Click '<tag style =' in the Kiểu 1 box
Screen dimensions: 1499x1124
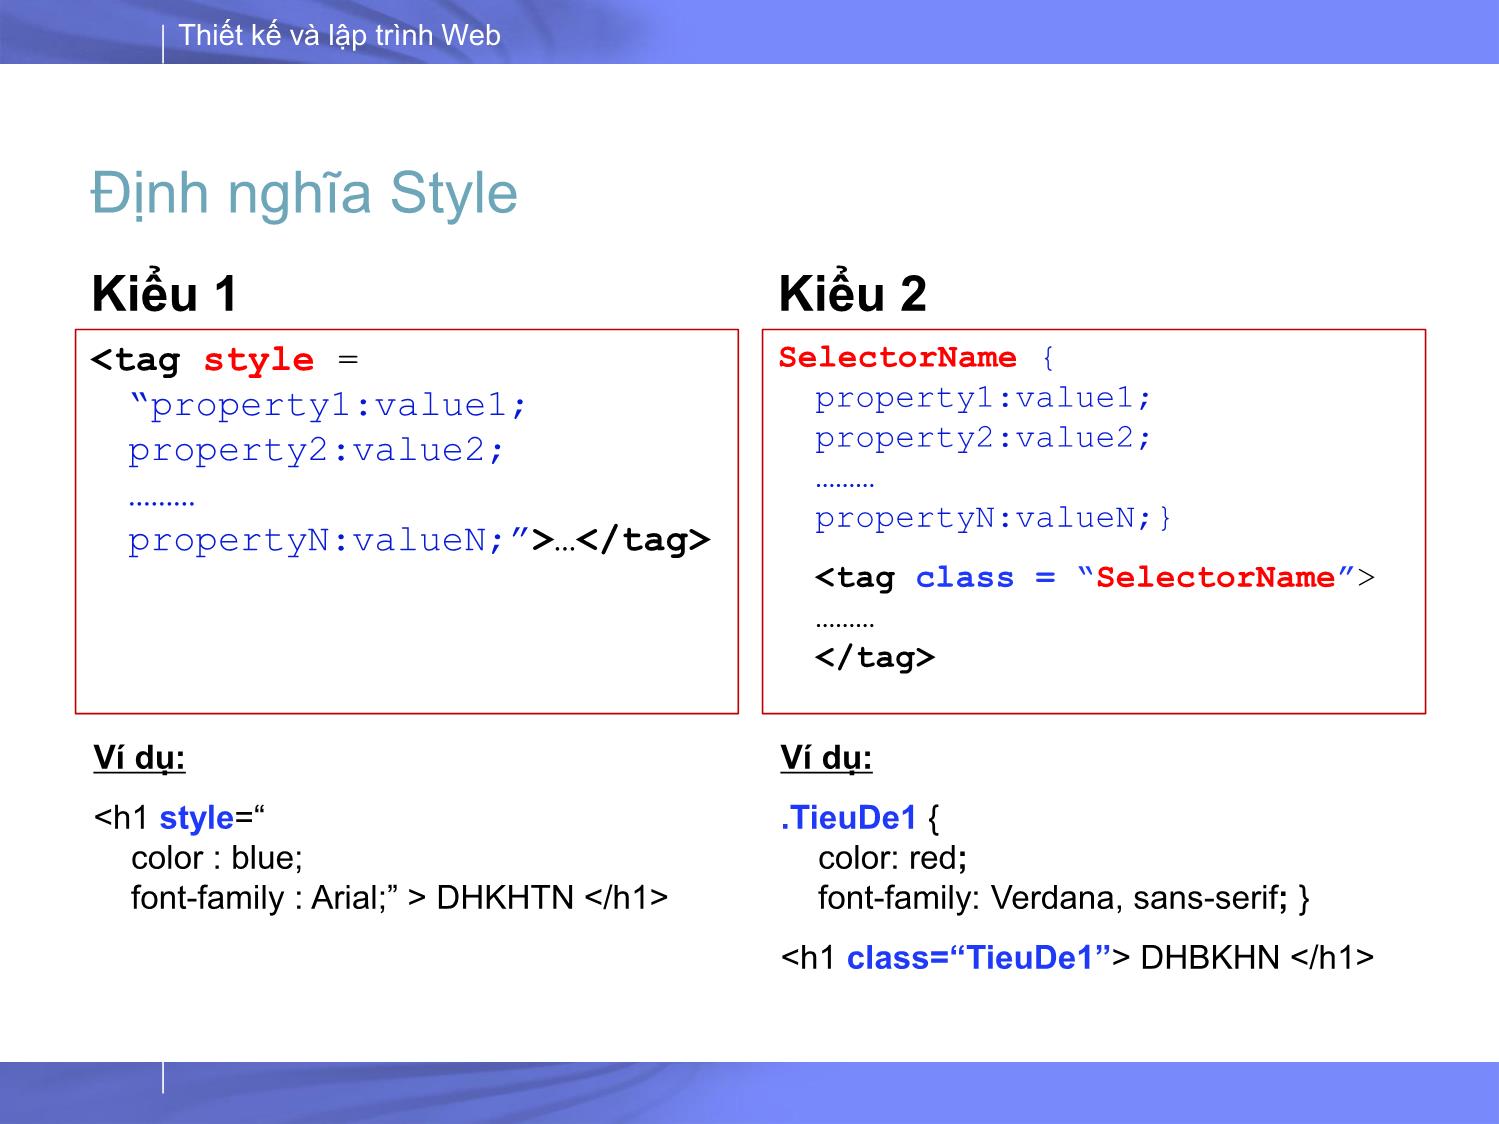click(x=225, y=360)
